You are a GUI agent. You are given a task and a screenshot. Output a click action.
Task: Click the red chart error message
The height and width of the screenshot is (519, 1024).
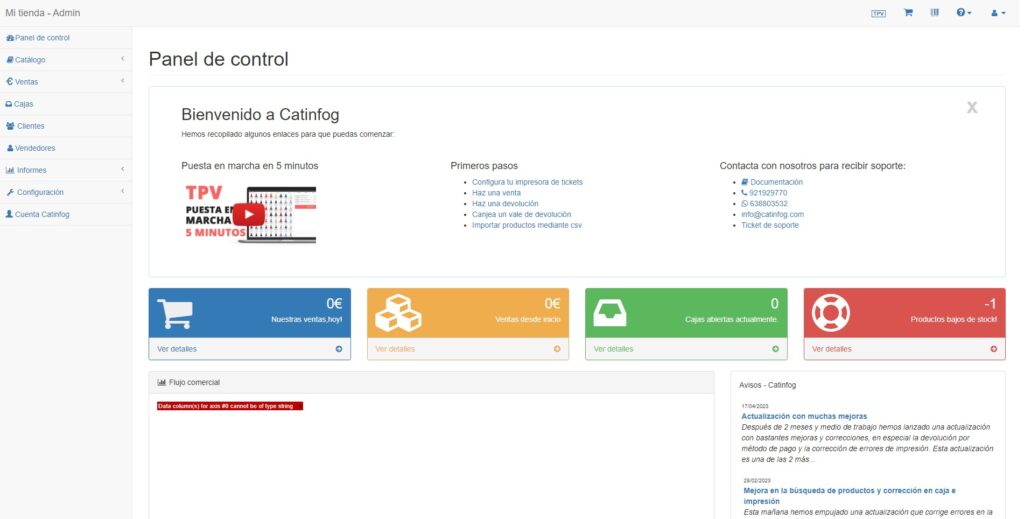(x=230, y=406)
